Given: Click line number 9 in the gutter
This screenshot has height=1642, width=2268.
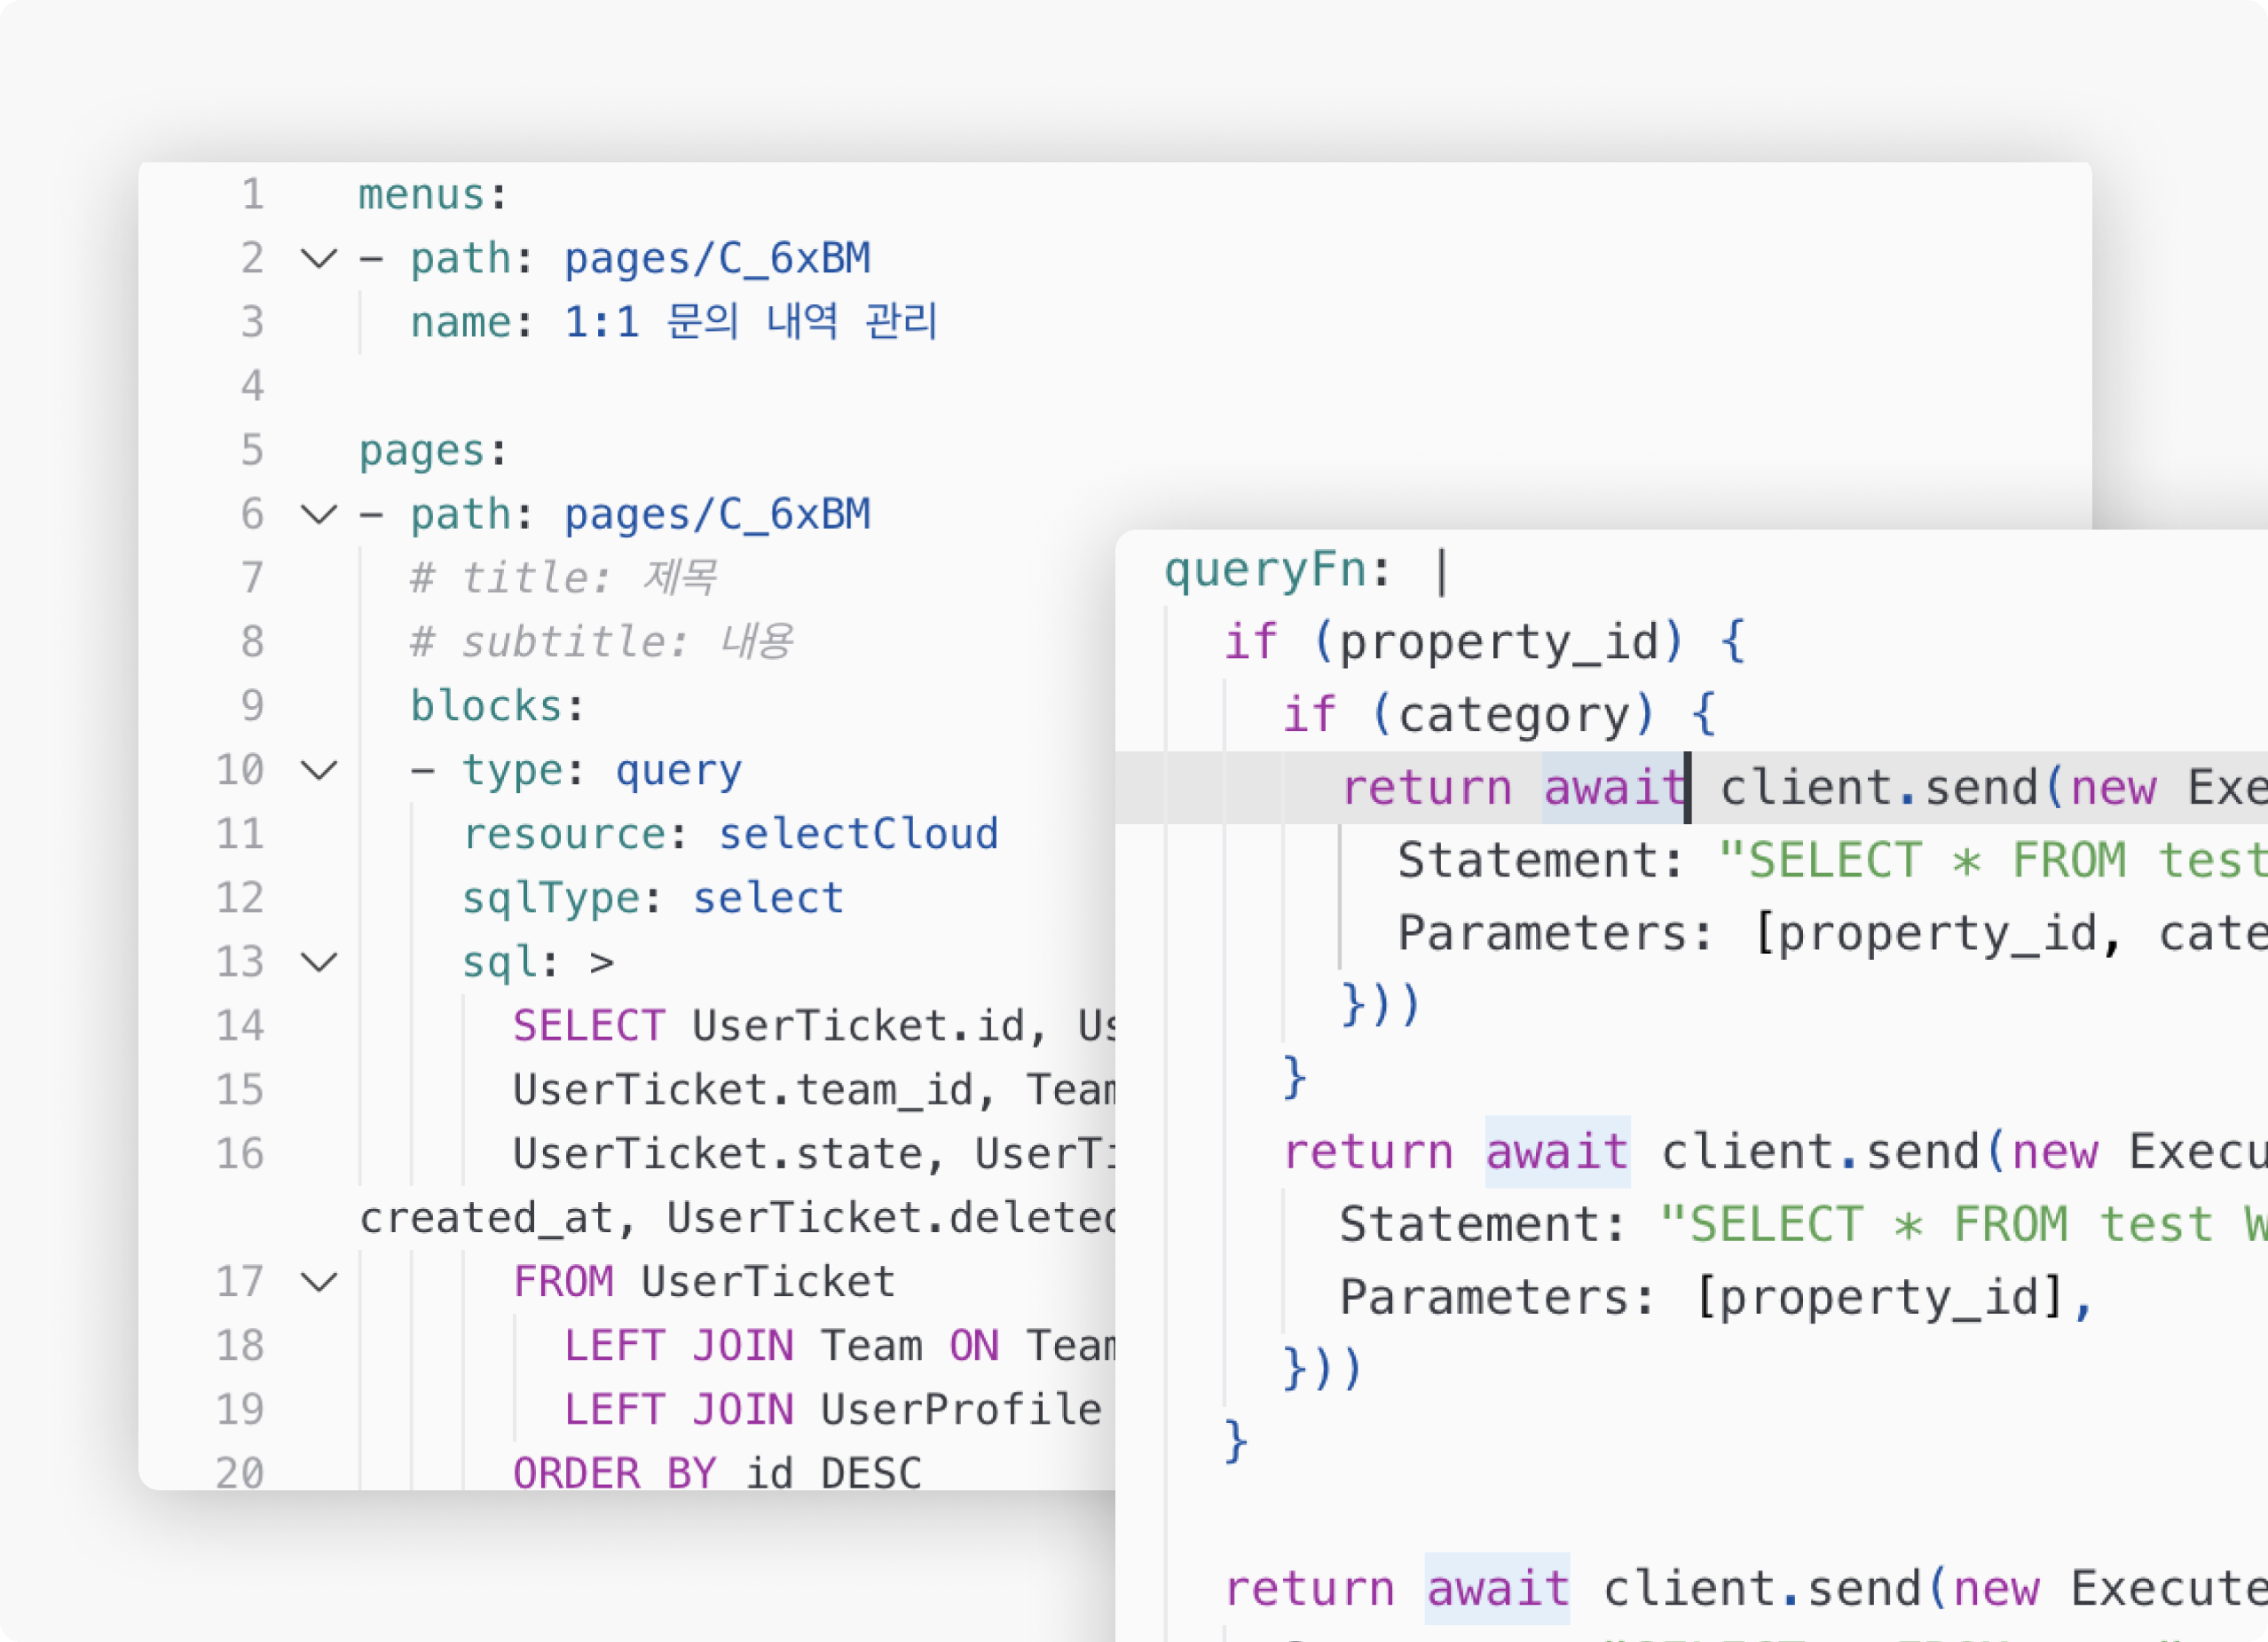Looking at the screenshot, I should 252,706.
